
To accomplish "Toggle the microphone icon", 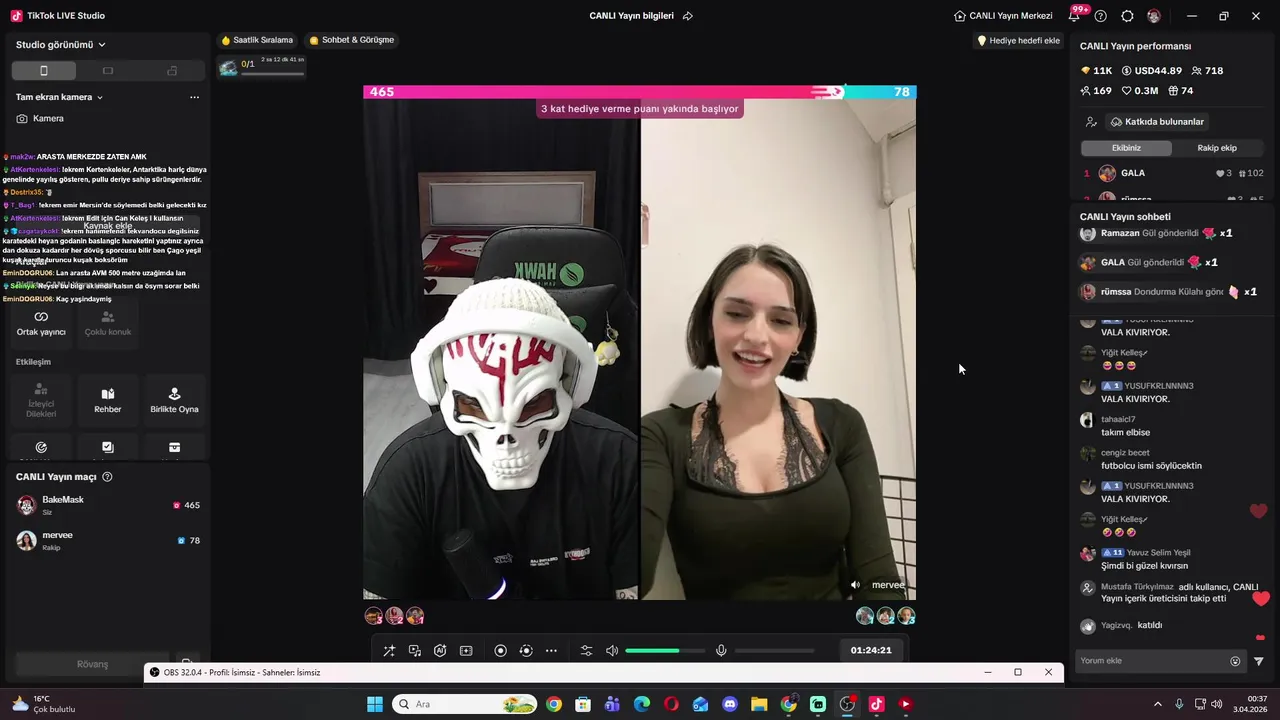I will click(721, 651).
